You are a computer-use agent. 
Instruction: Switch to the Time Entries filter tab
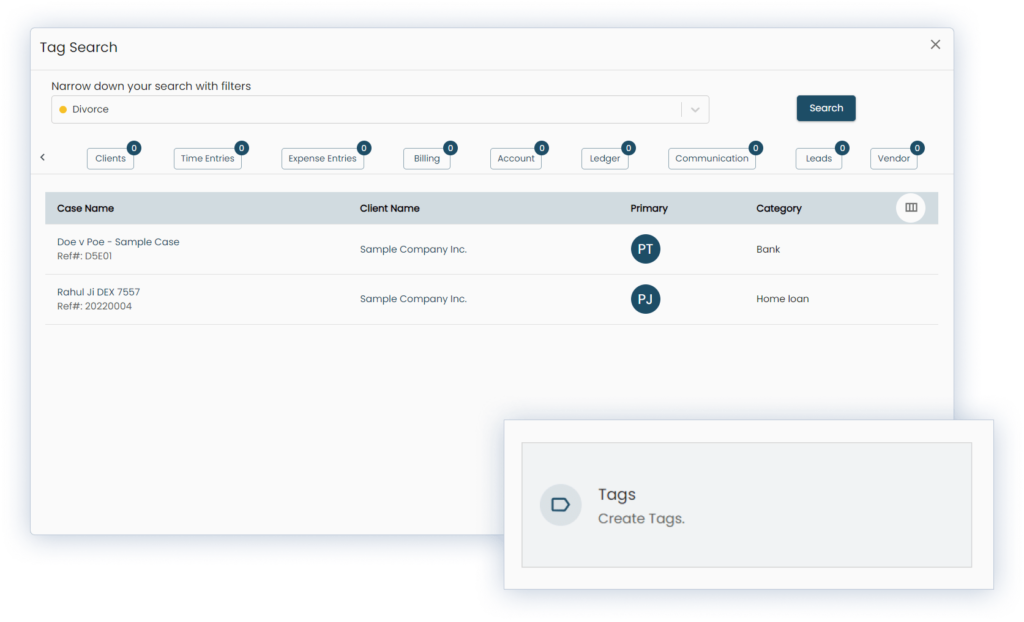[x=207, y=158]
